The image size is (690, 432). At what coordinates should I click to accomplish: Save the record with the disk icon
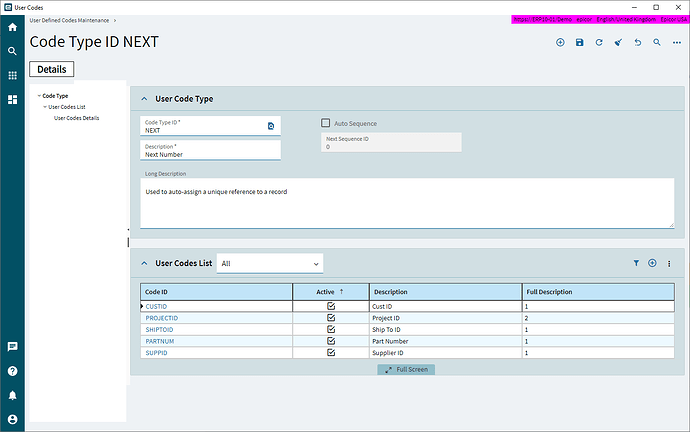click(580, 42)
